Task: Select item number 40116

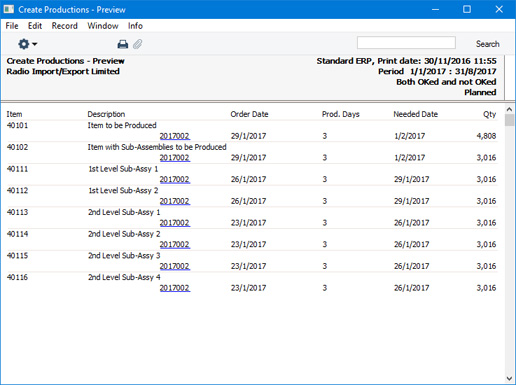Action: point(17,277)
